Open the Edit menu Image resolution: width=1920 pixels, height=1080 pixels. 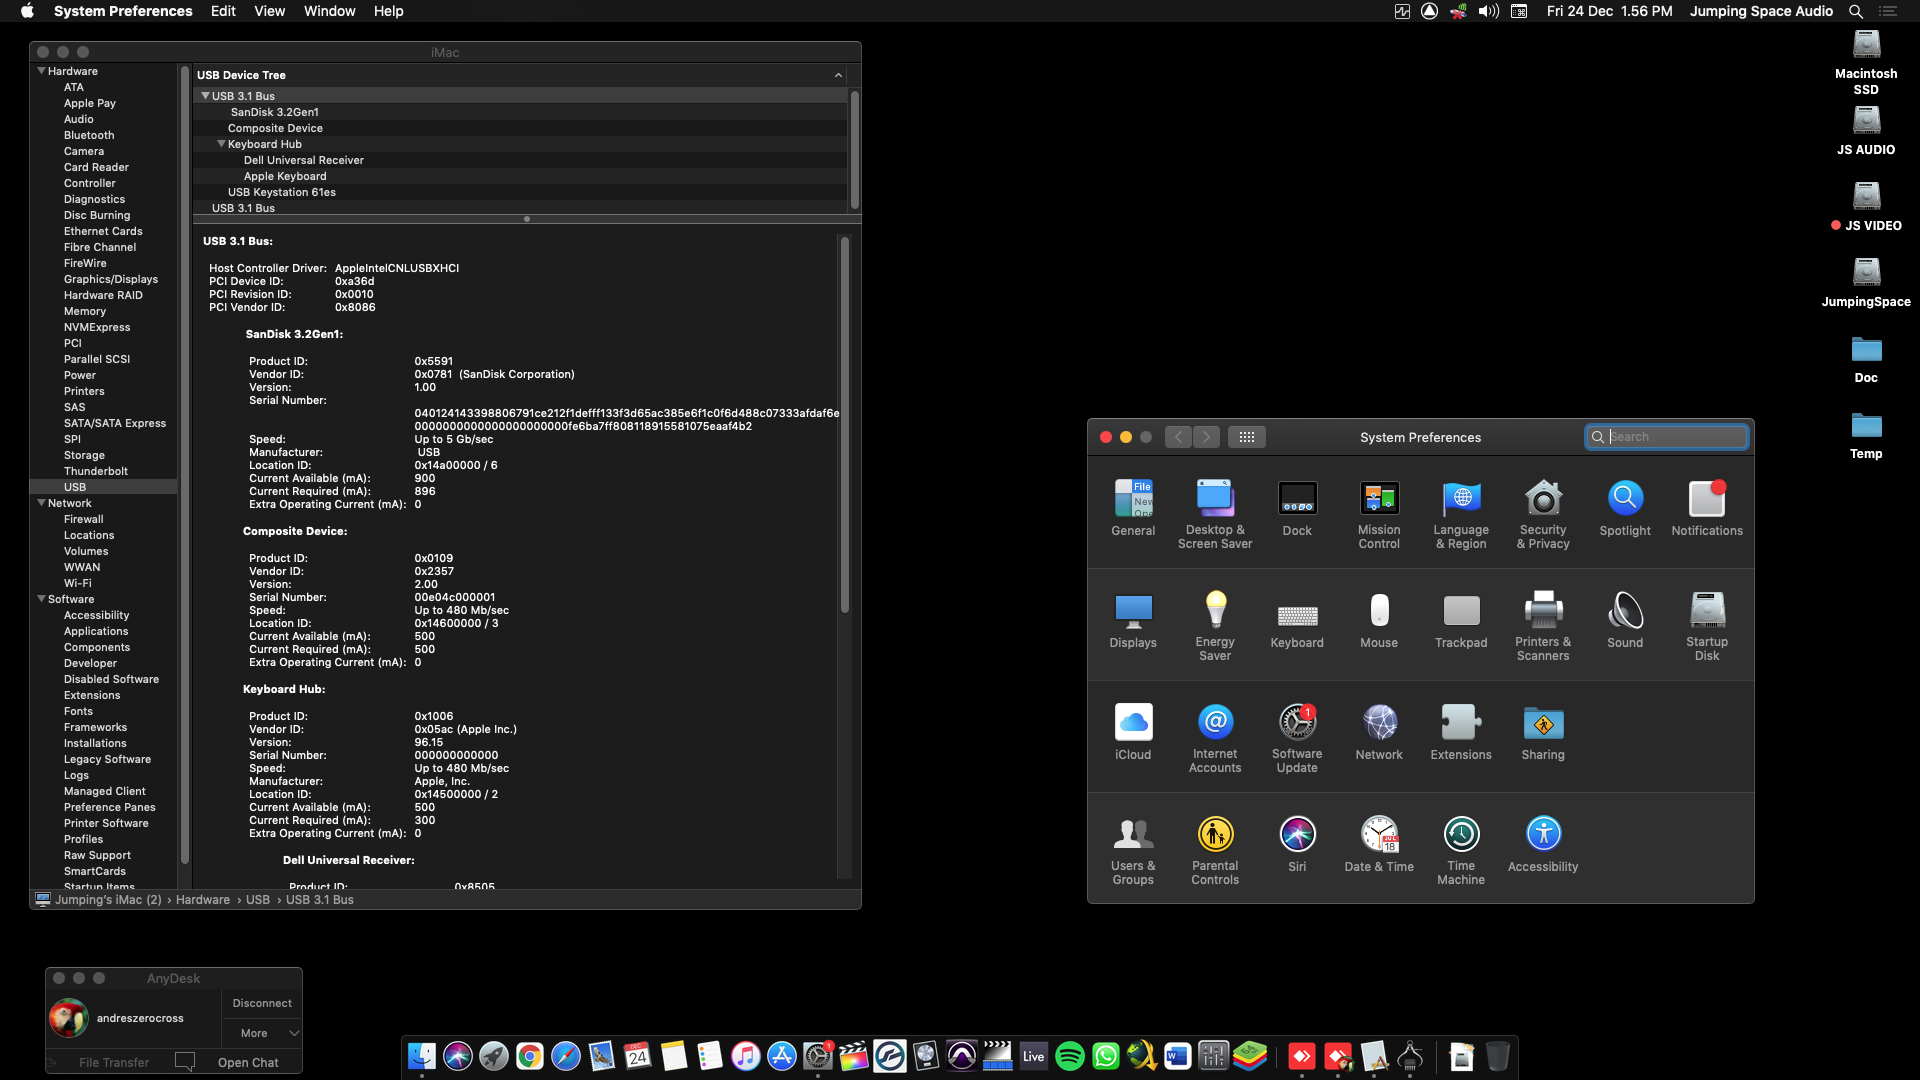coord(223,11)
